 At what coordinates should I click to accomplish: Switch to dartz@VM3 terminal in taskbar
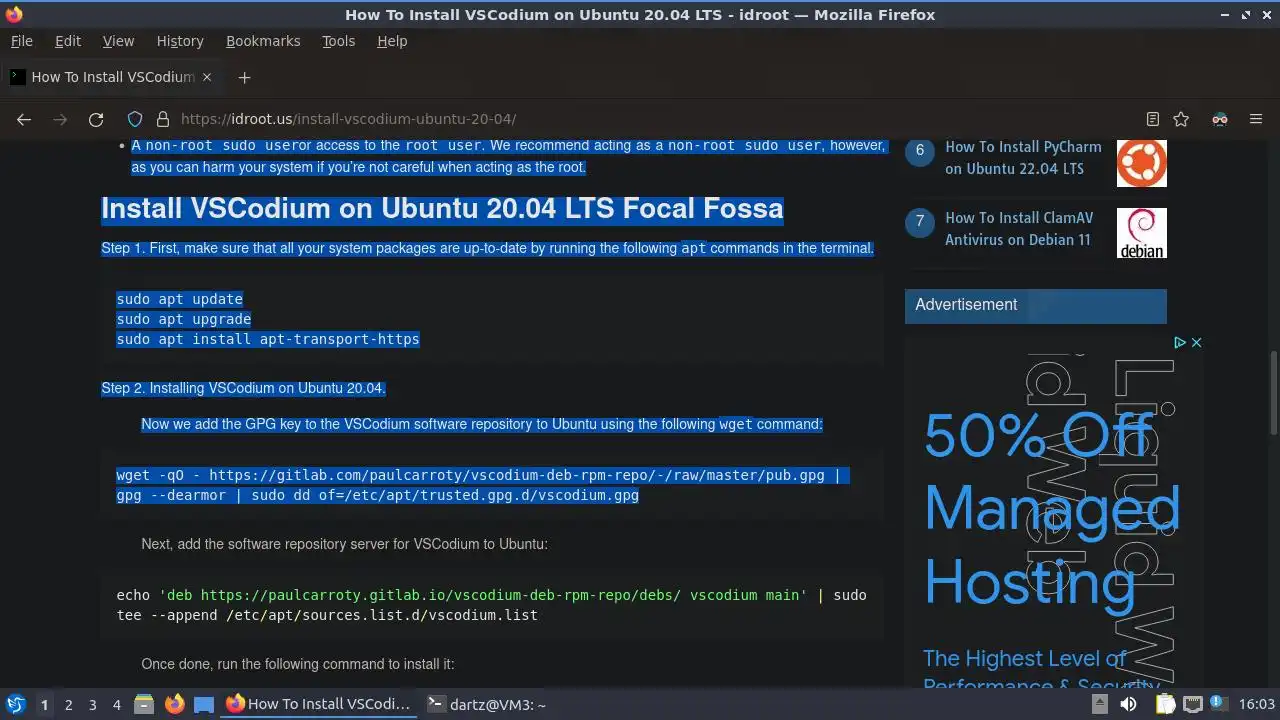click(x=487, y=704)
